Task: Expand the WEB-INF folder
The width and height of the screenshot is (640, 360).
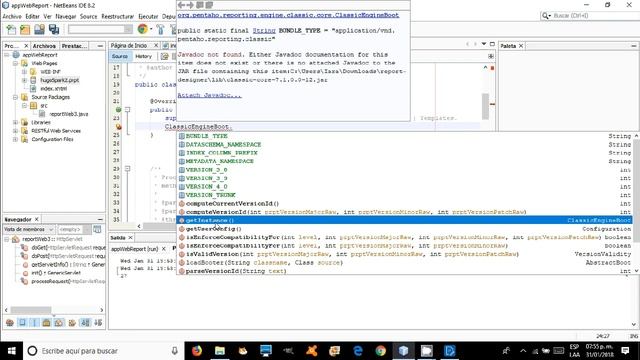Action: tap(24, 72)
